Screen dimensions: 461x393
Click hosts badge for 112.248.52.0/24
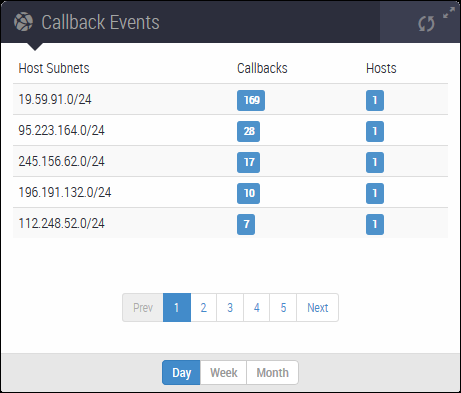(x=375, y=224)
